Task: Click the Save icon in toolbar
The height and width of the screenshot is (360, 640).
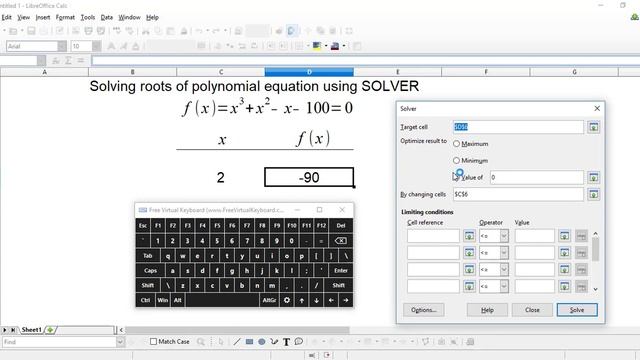Action: point(31,31)
